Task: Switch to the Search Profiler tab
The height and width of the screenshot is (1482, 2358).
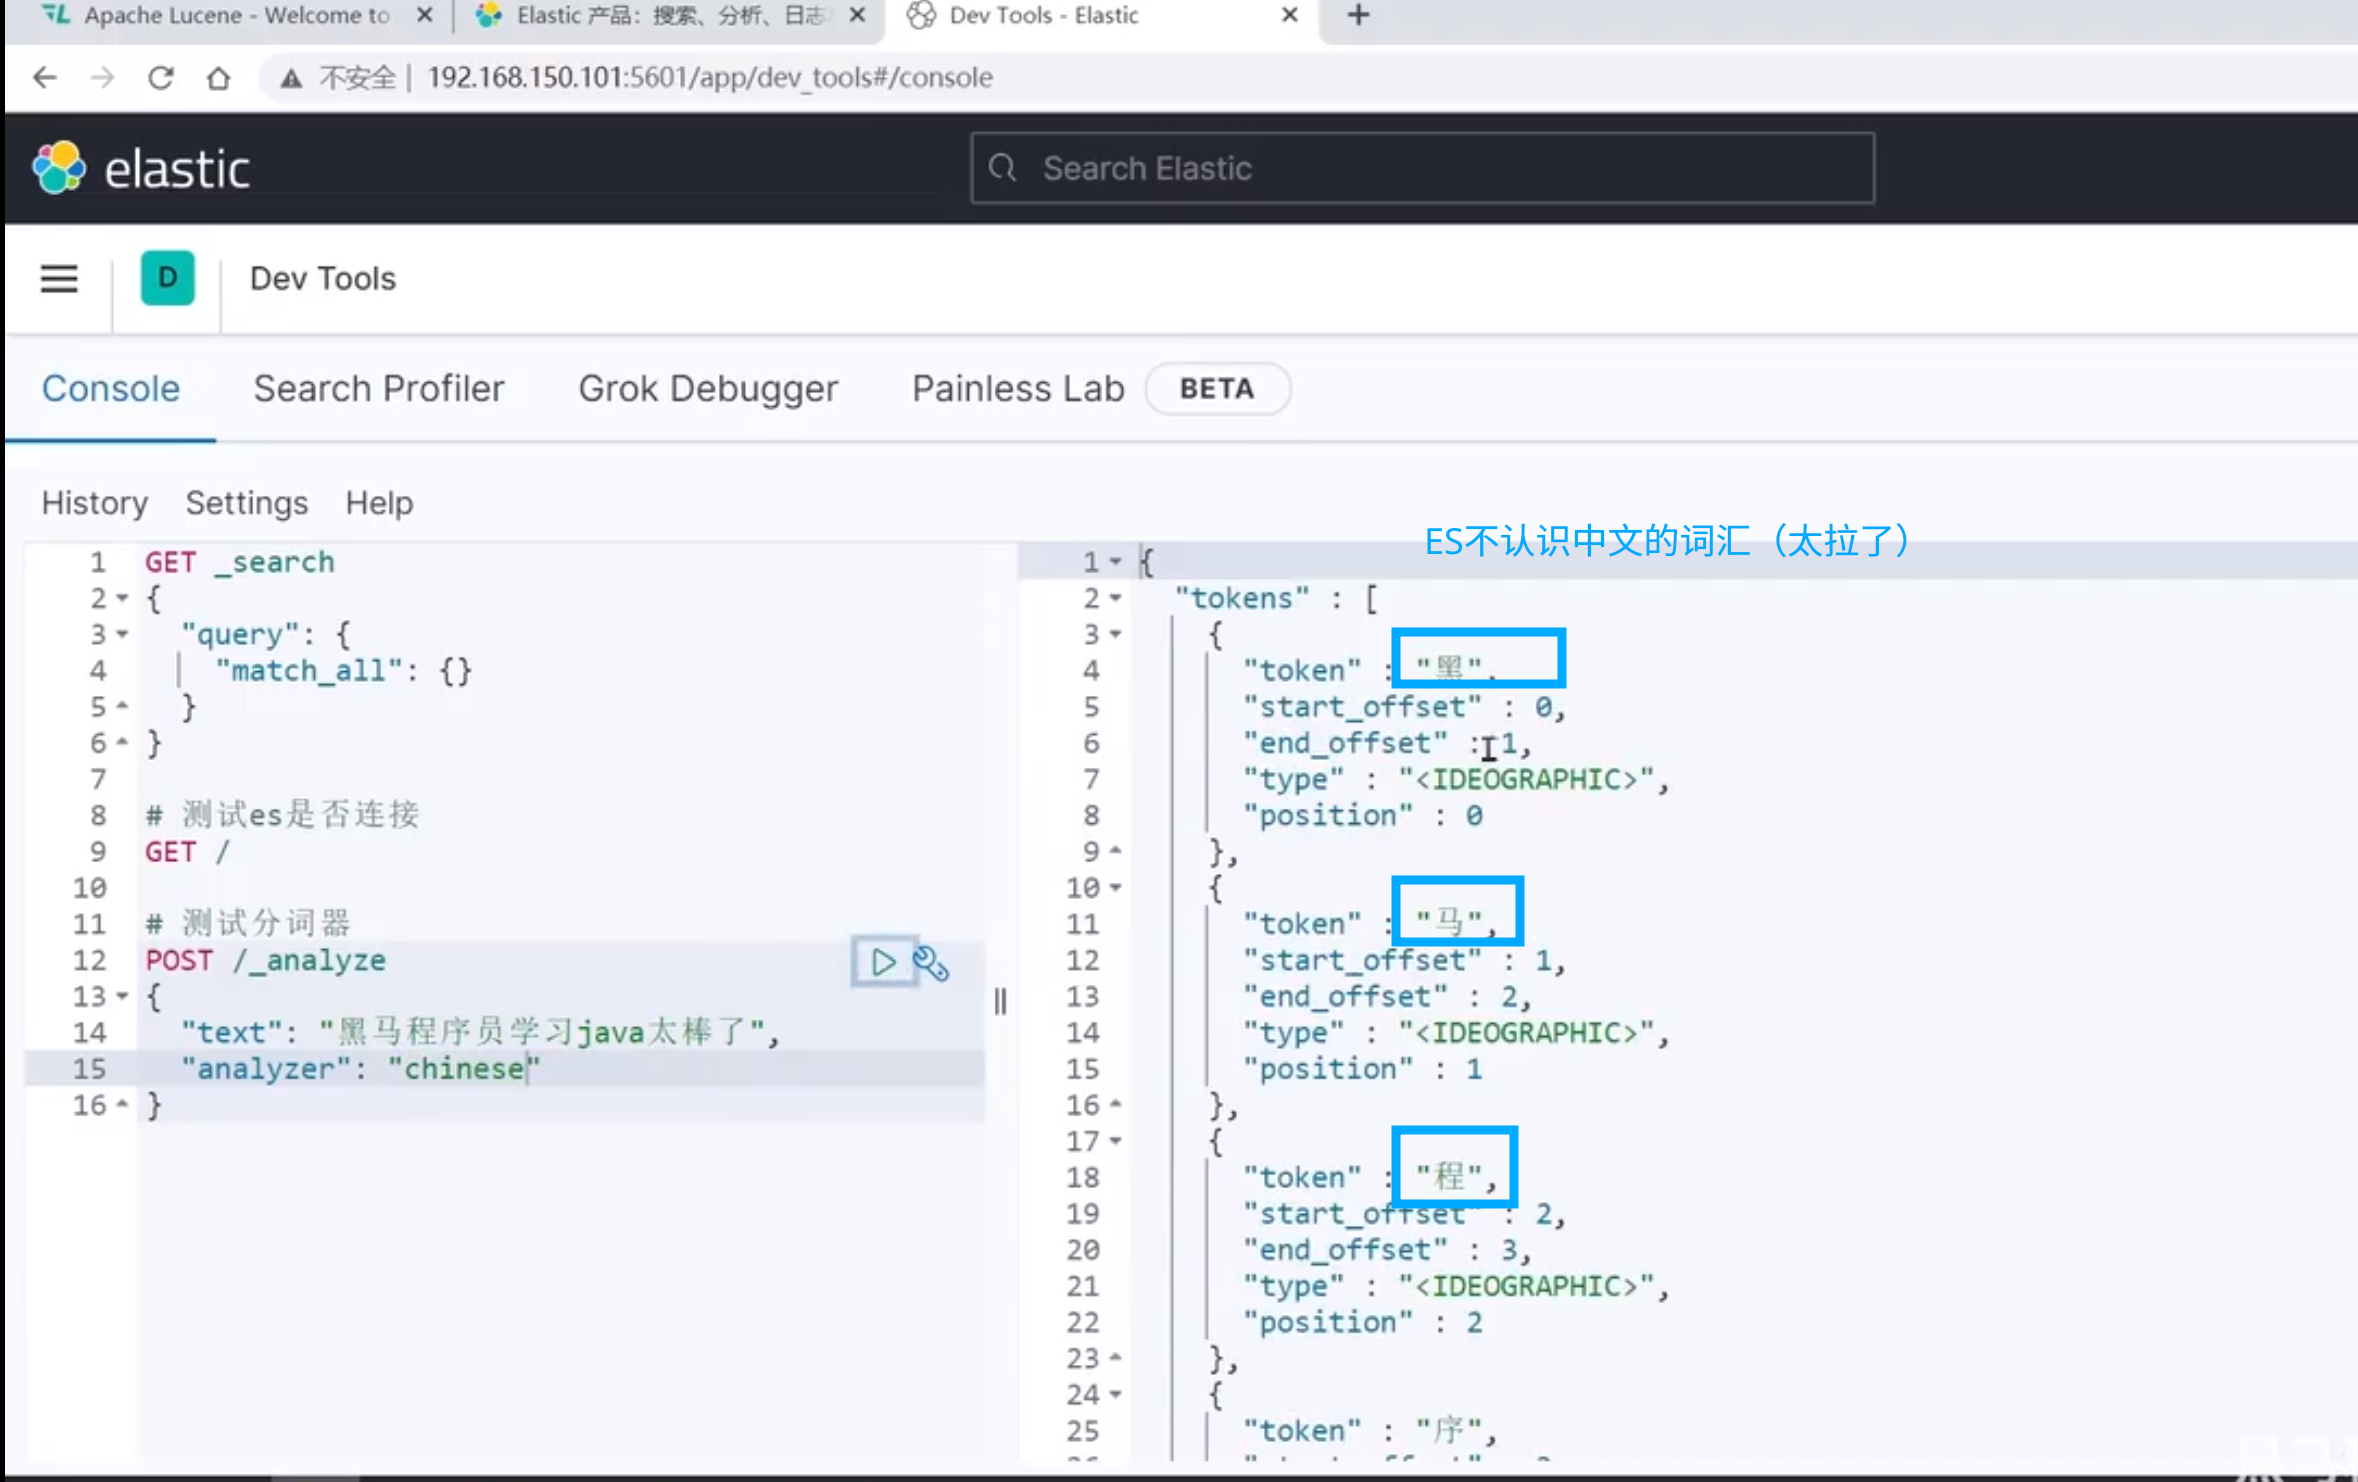Action: (x=380, y=389)
